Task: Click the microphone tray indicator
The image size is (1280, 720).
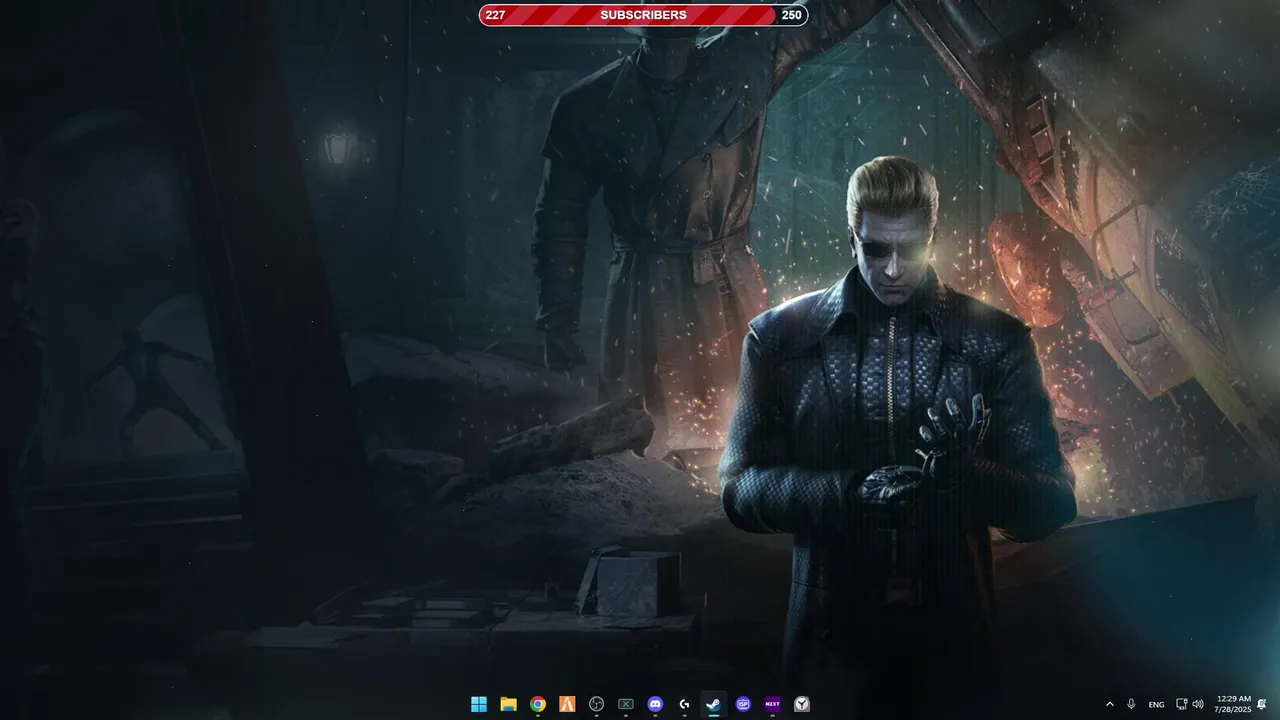Action: [x=1131, y=704]
